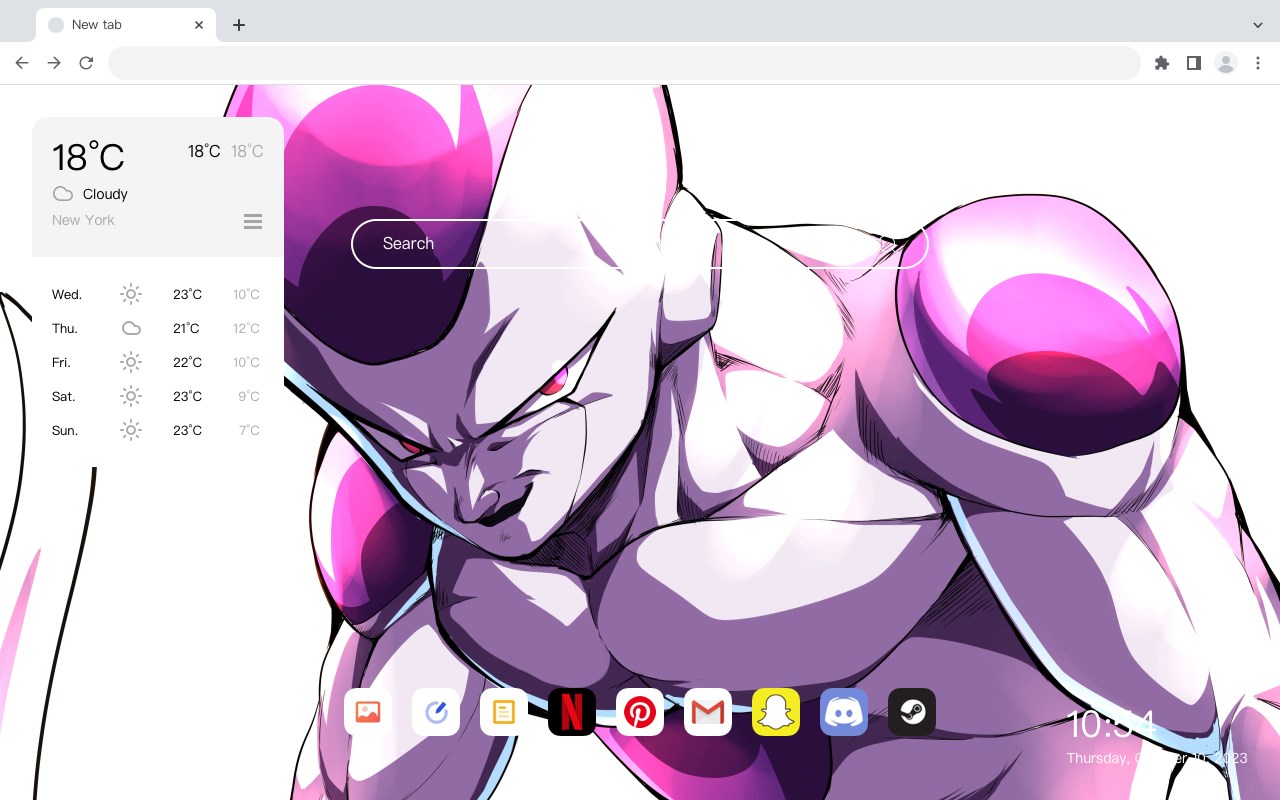Go back to the previous page
1280x800 pixels.
point(22,63)
